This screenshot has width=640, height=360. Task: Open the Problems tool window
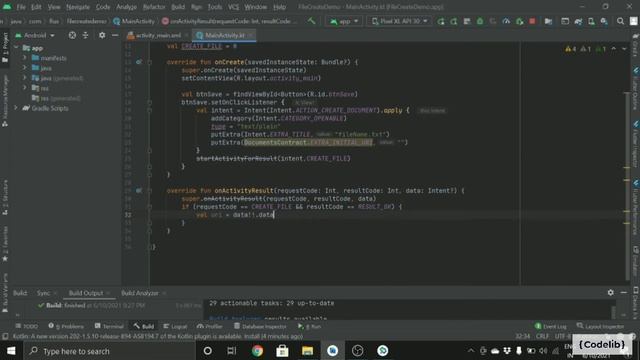click(x=66, y=327)
